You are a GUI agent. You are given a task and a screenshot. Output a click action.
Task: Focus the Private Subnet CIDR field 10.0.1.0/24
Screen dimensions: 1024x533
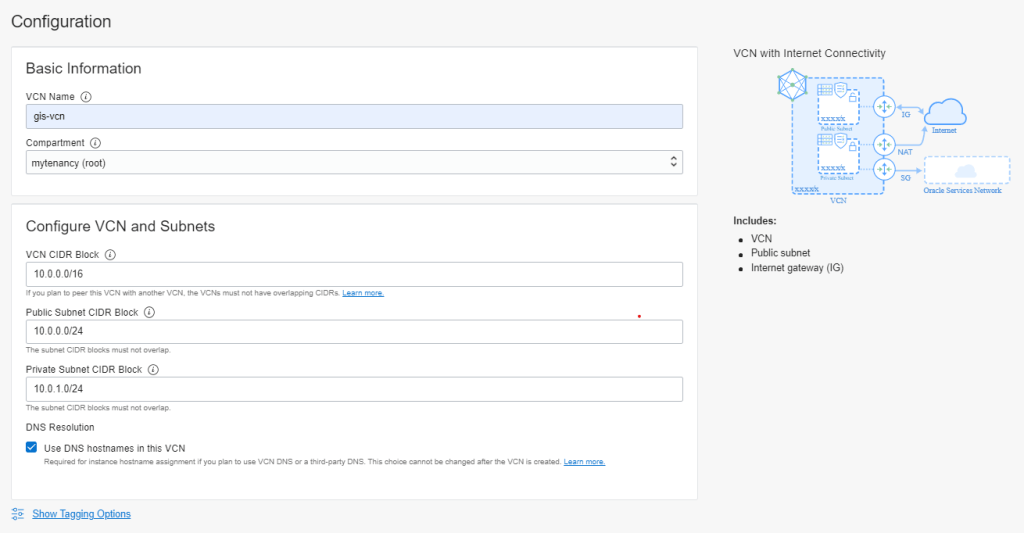coord(354,389)
